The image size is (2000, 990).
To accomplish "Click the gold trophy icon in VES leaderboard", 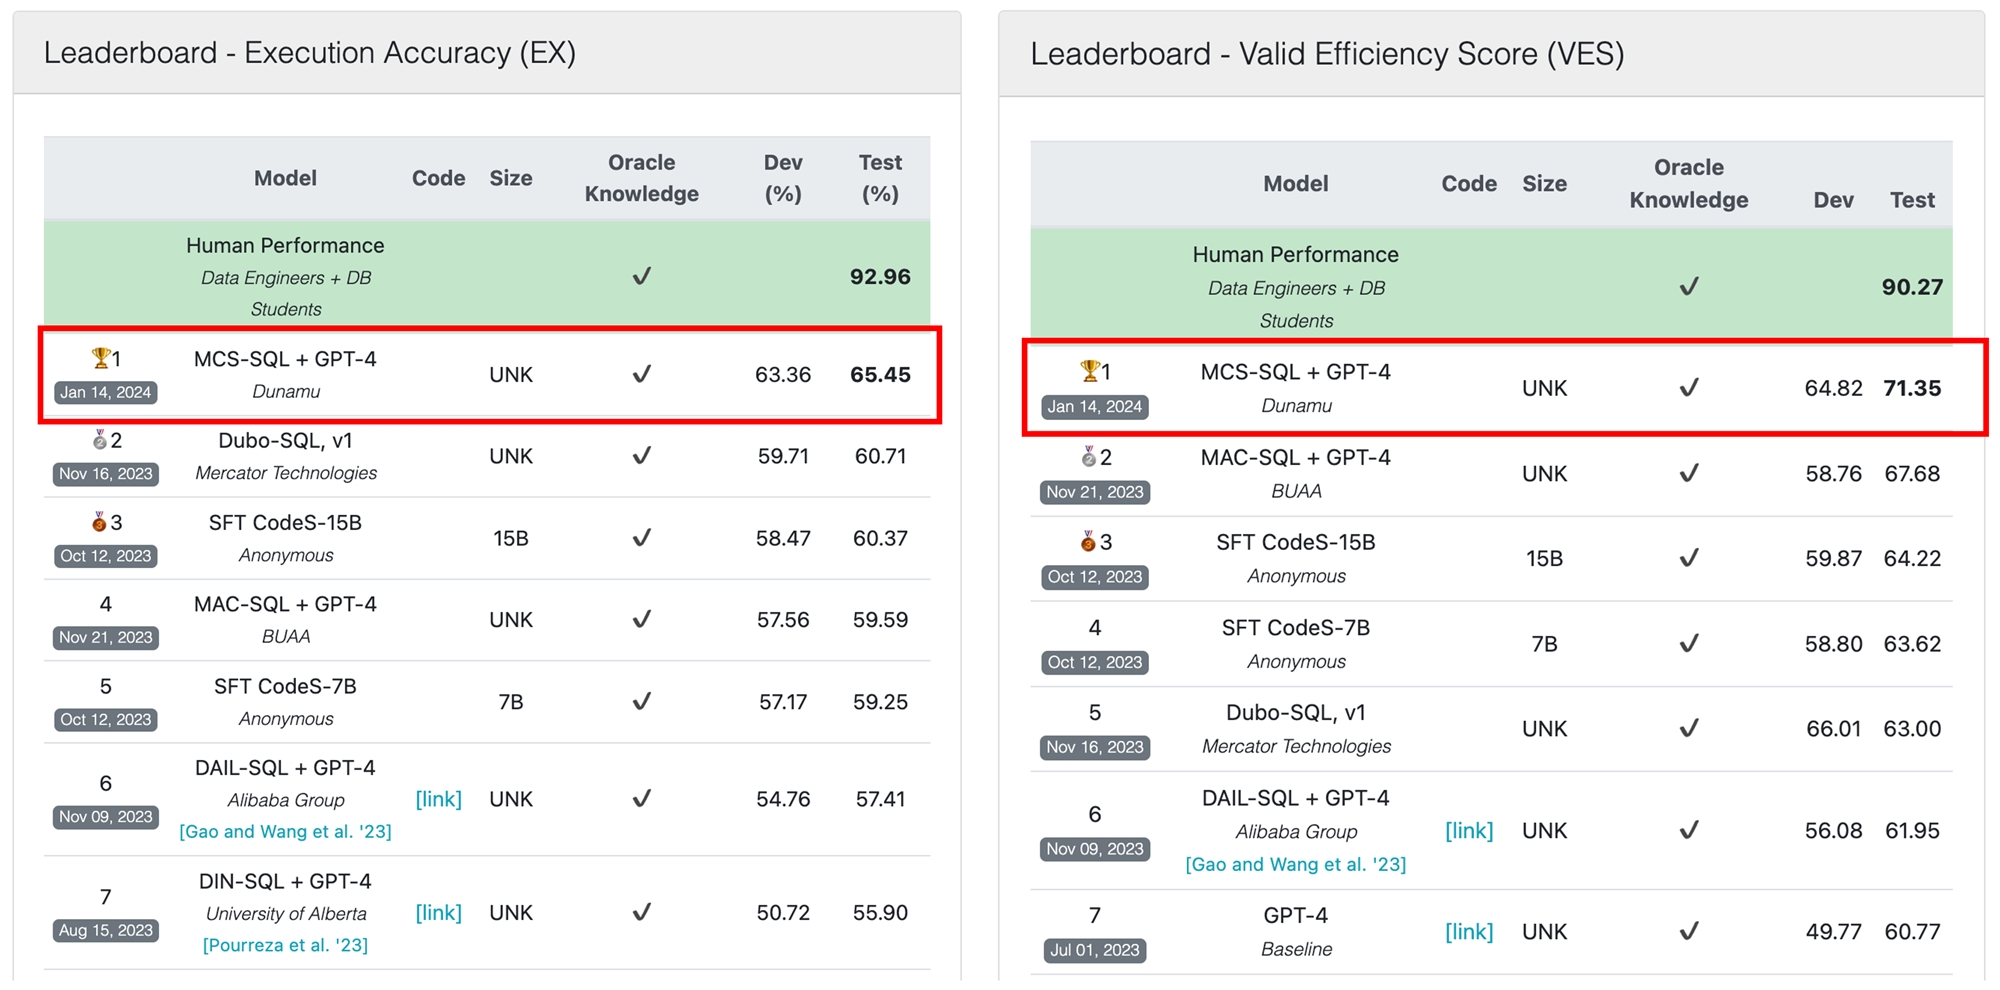I will coord(1089,371).
